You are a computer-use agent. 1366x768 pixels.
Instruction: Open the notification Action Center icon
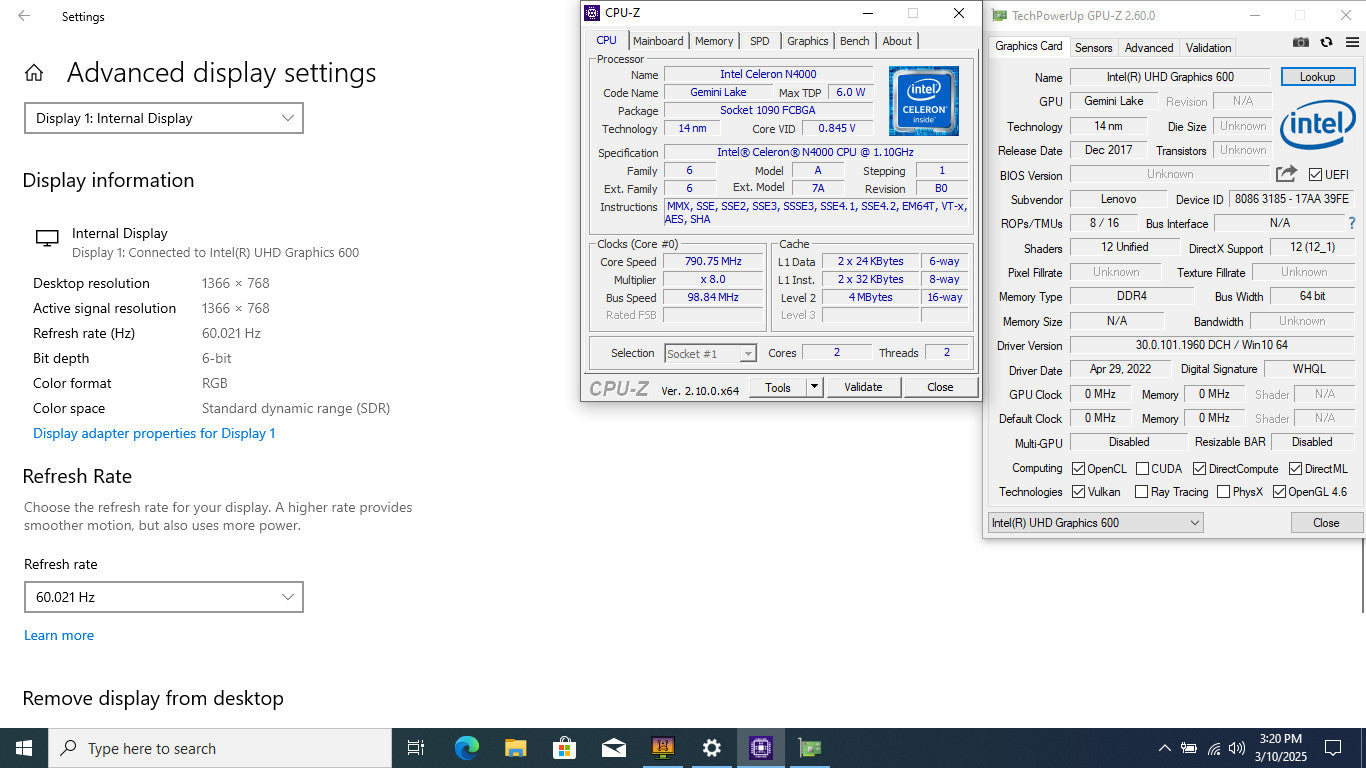point(1332,748)
